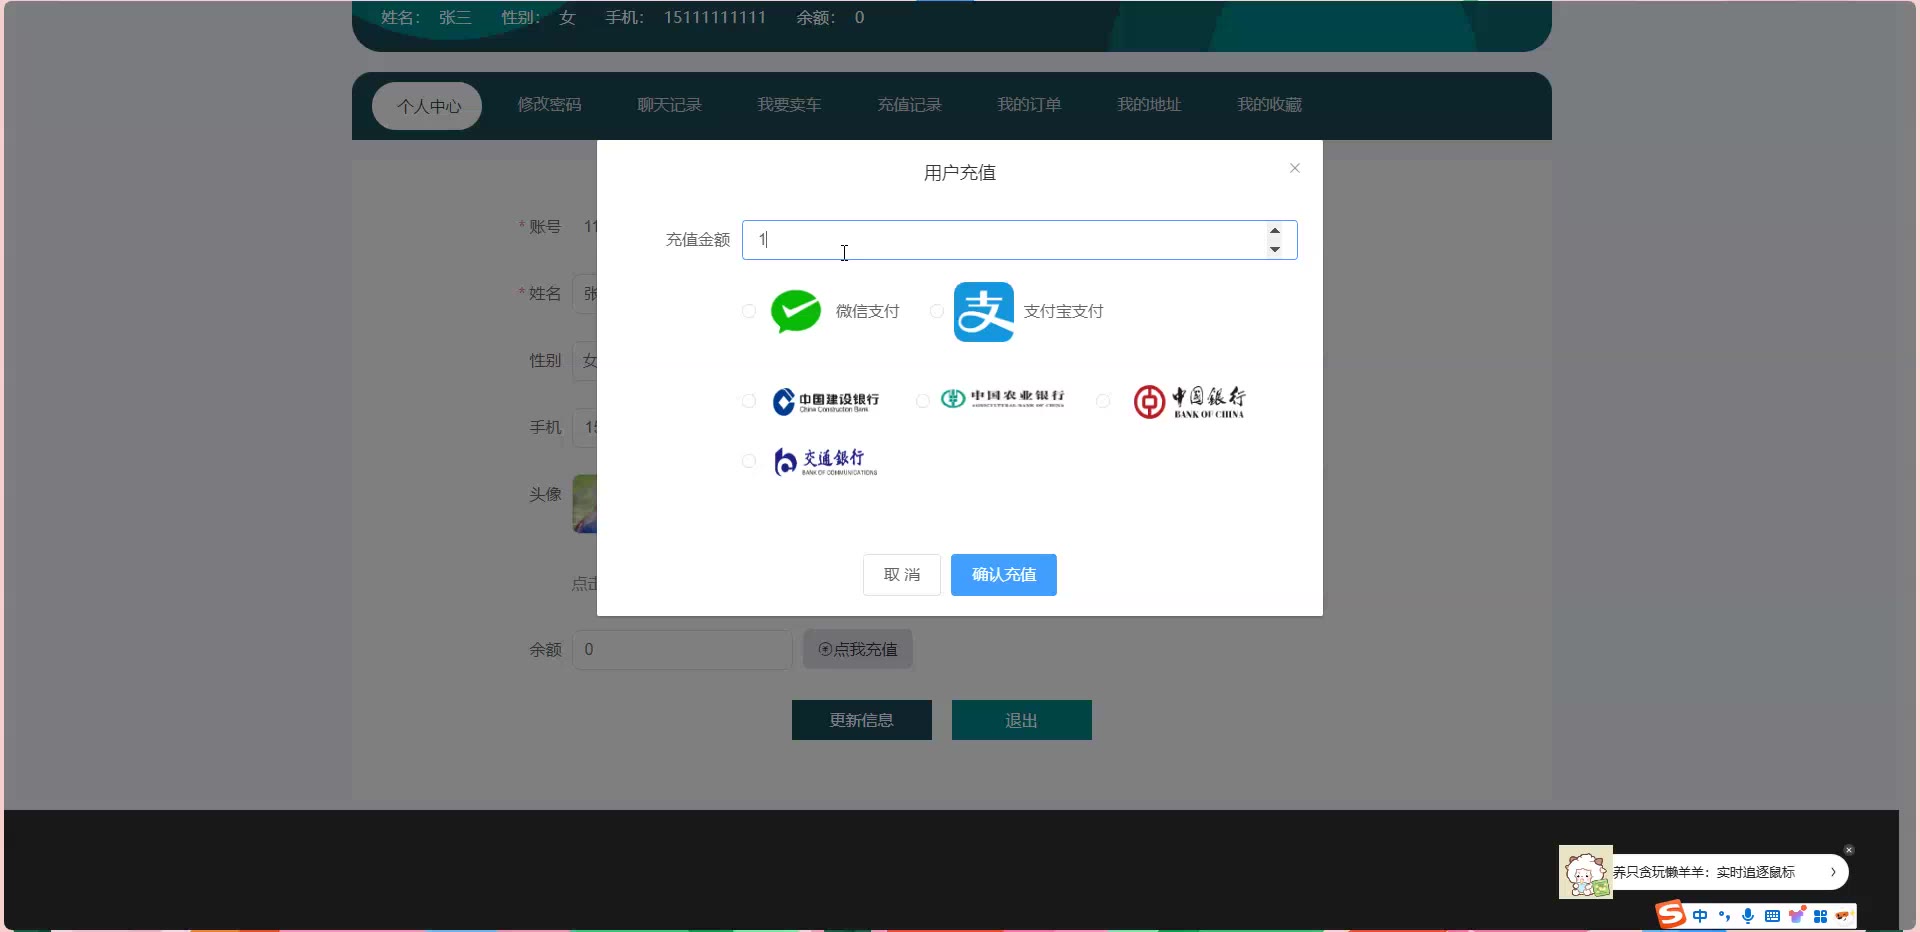
Task: Click the green WeChat Pay logo
Action: click(796, 311)
